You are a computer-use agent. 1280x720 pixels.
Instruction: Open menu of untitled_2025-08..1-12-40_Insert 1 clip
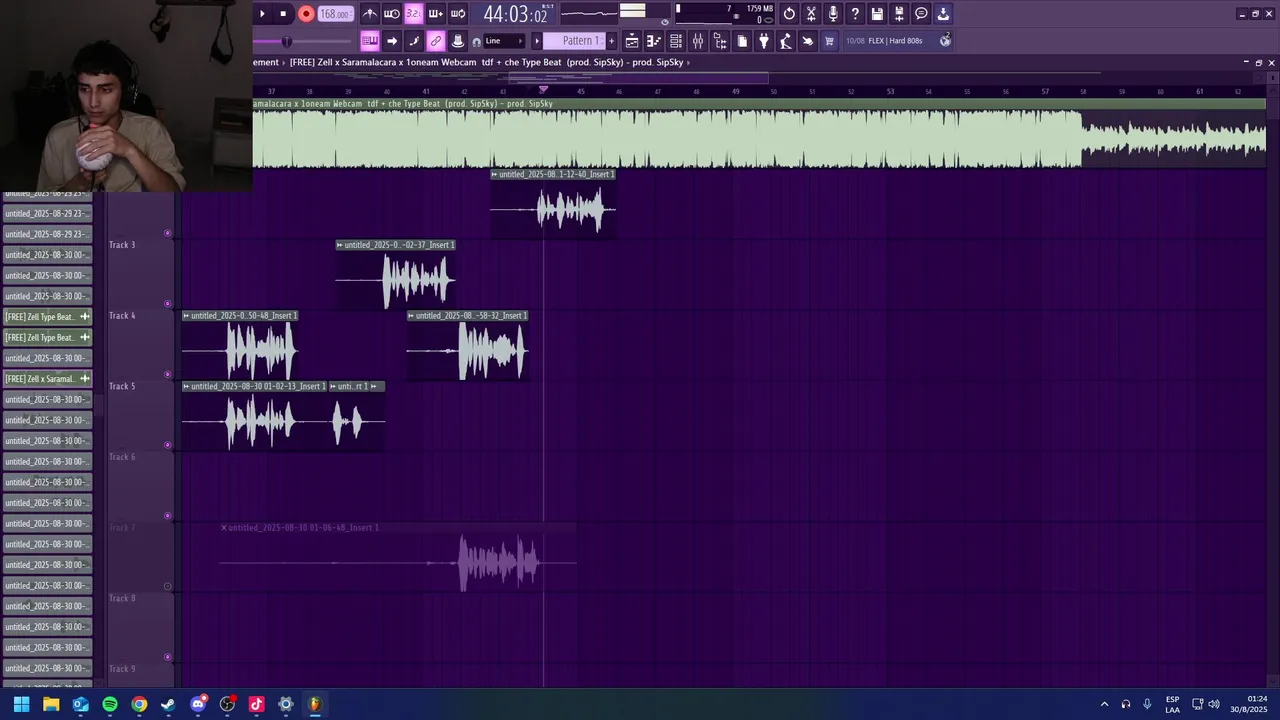coord(494,174)
